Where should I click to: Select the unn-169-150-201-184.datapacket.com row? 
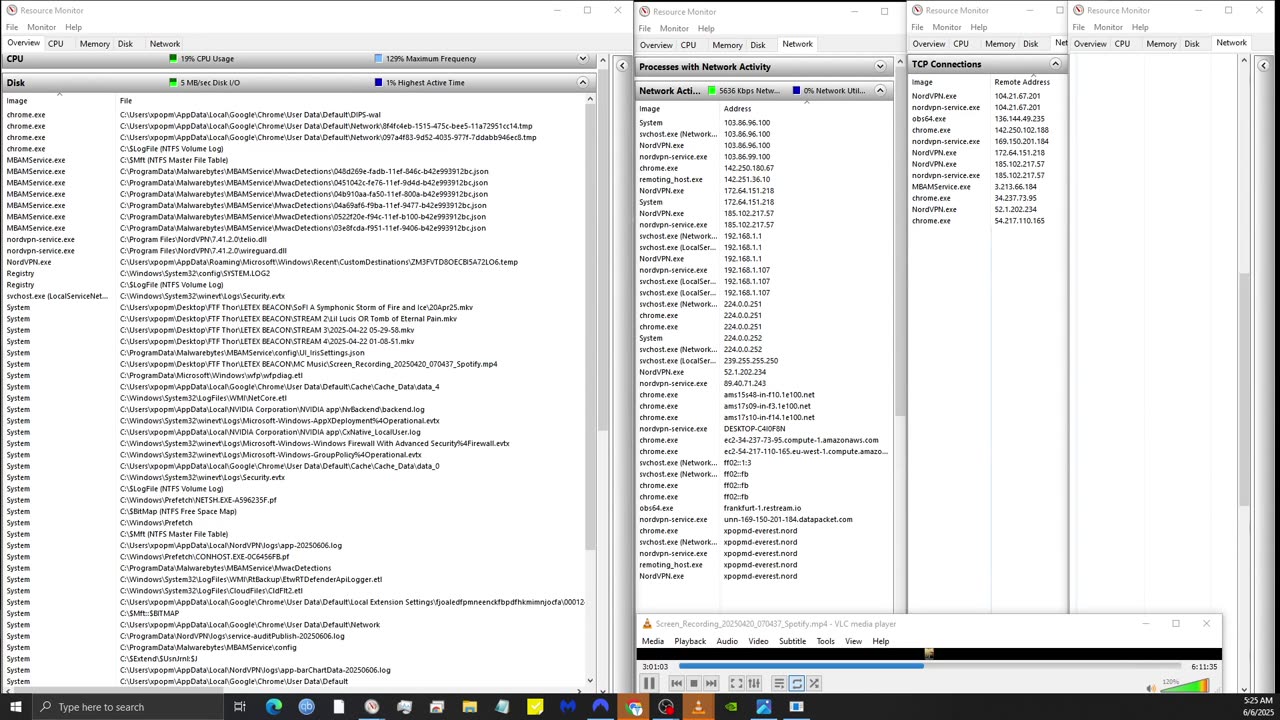[x=764, y=520]
